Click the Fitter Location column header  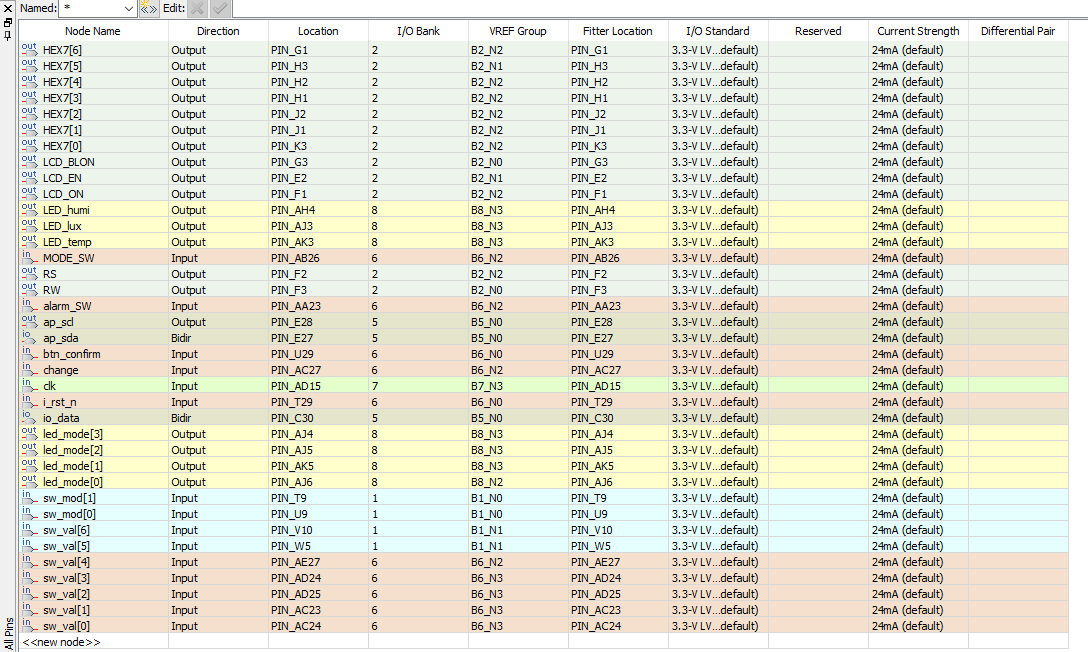click(618, 31)
